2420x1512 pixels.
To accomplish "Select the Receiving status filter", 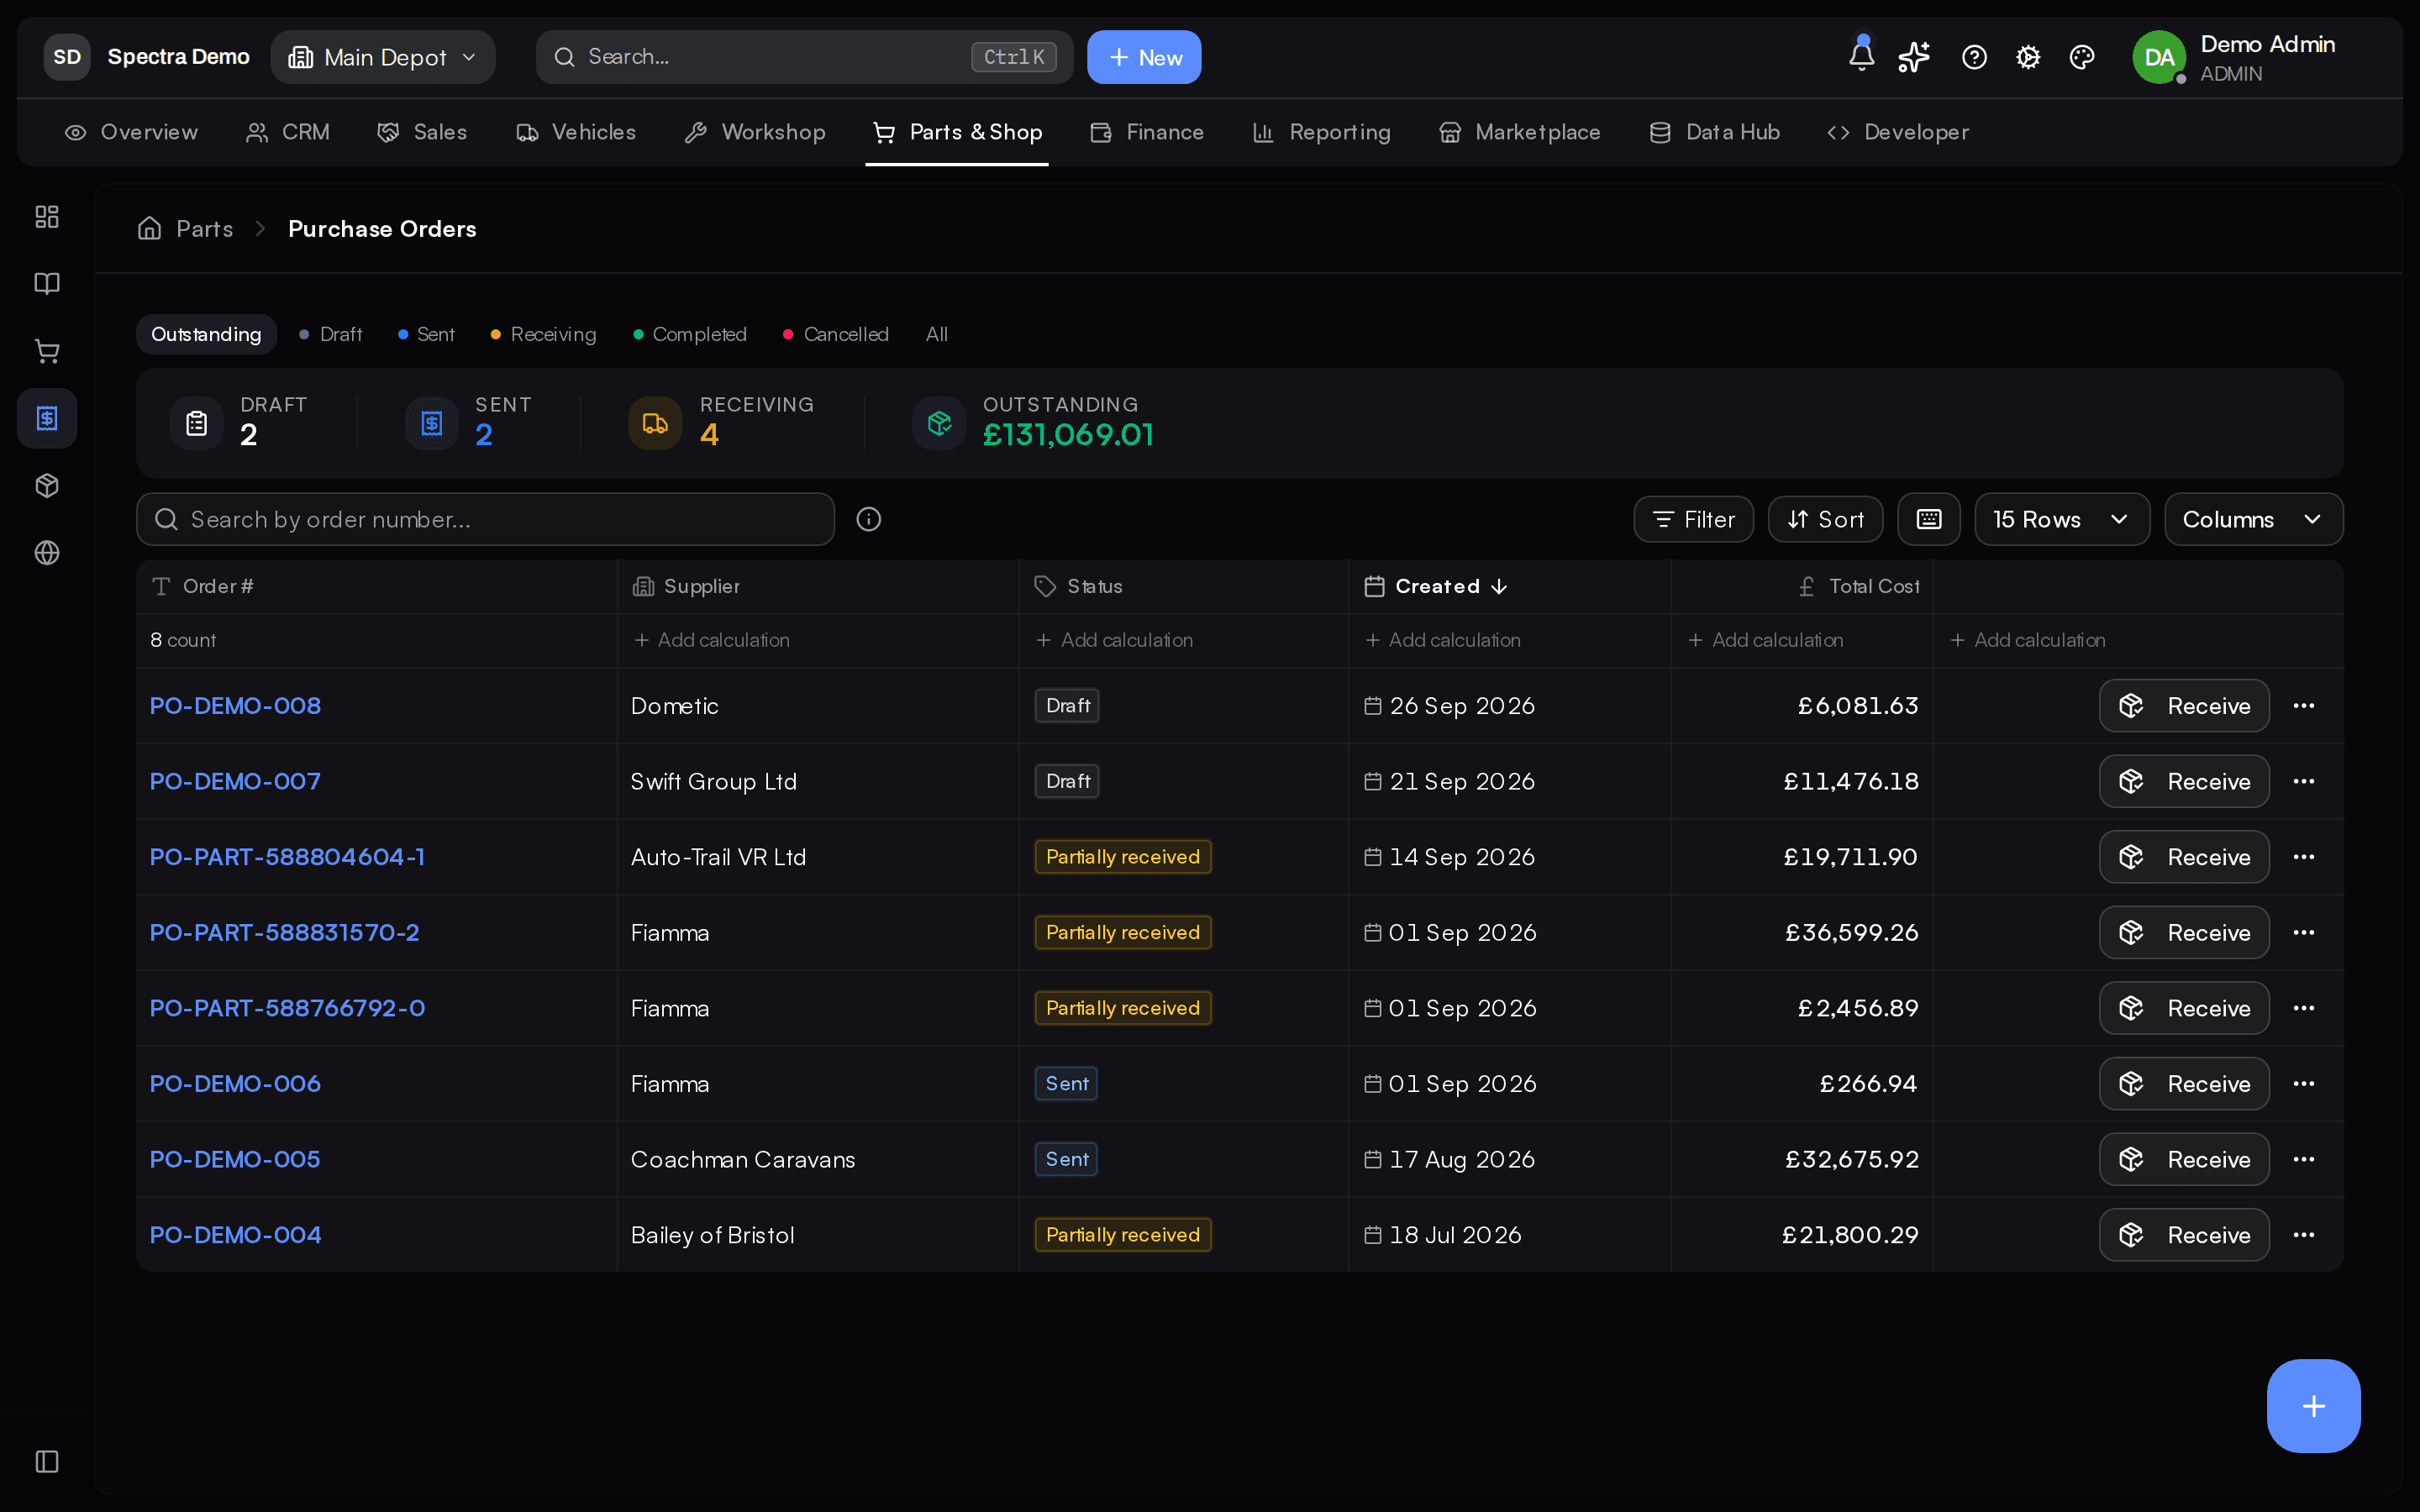I will [x=543, y=334].
